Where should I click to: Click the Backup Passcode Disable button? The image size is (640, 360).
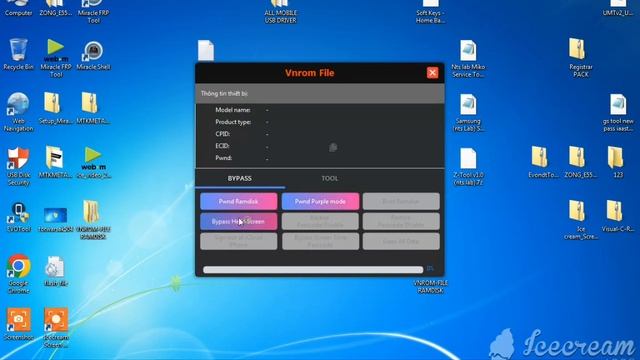point(320,221)
